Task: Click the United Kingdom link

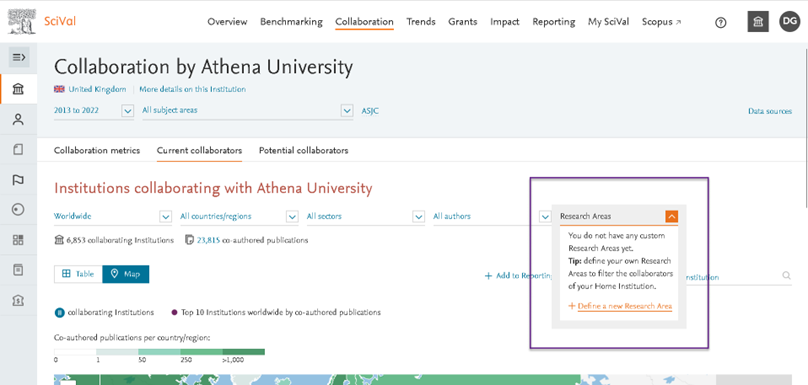Action: tap(97, 89)
